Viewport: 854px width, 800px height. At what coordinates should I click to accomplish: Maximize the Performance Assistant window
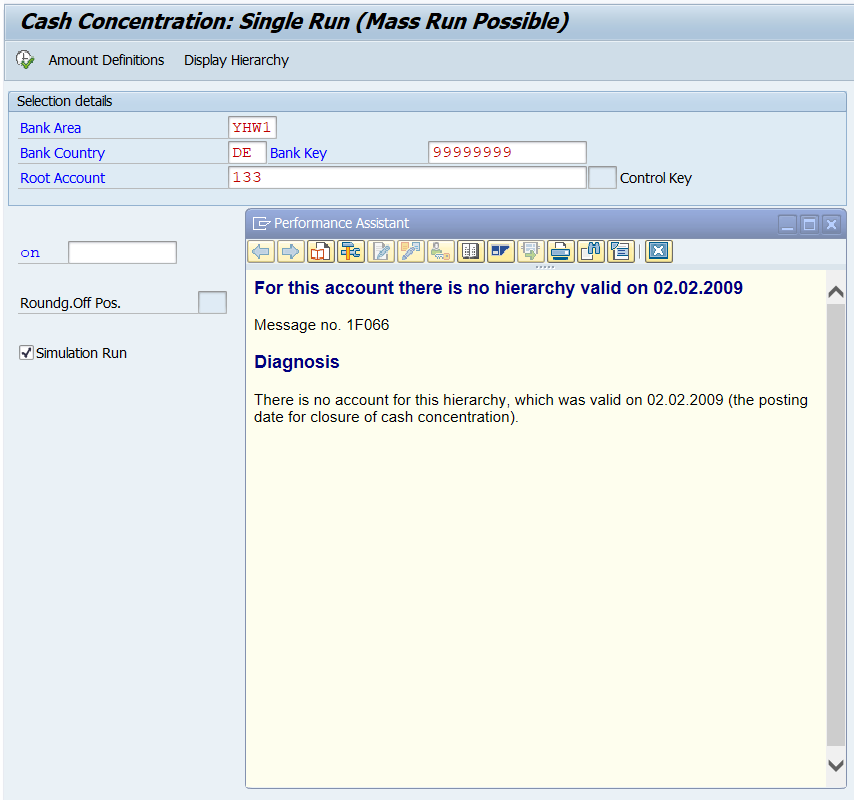tap(809, 224)
